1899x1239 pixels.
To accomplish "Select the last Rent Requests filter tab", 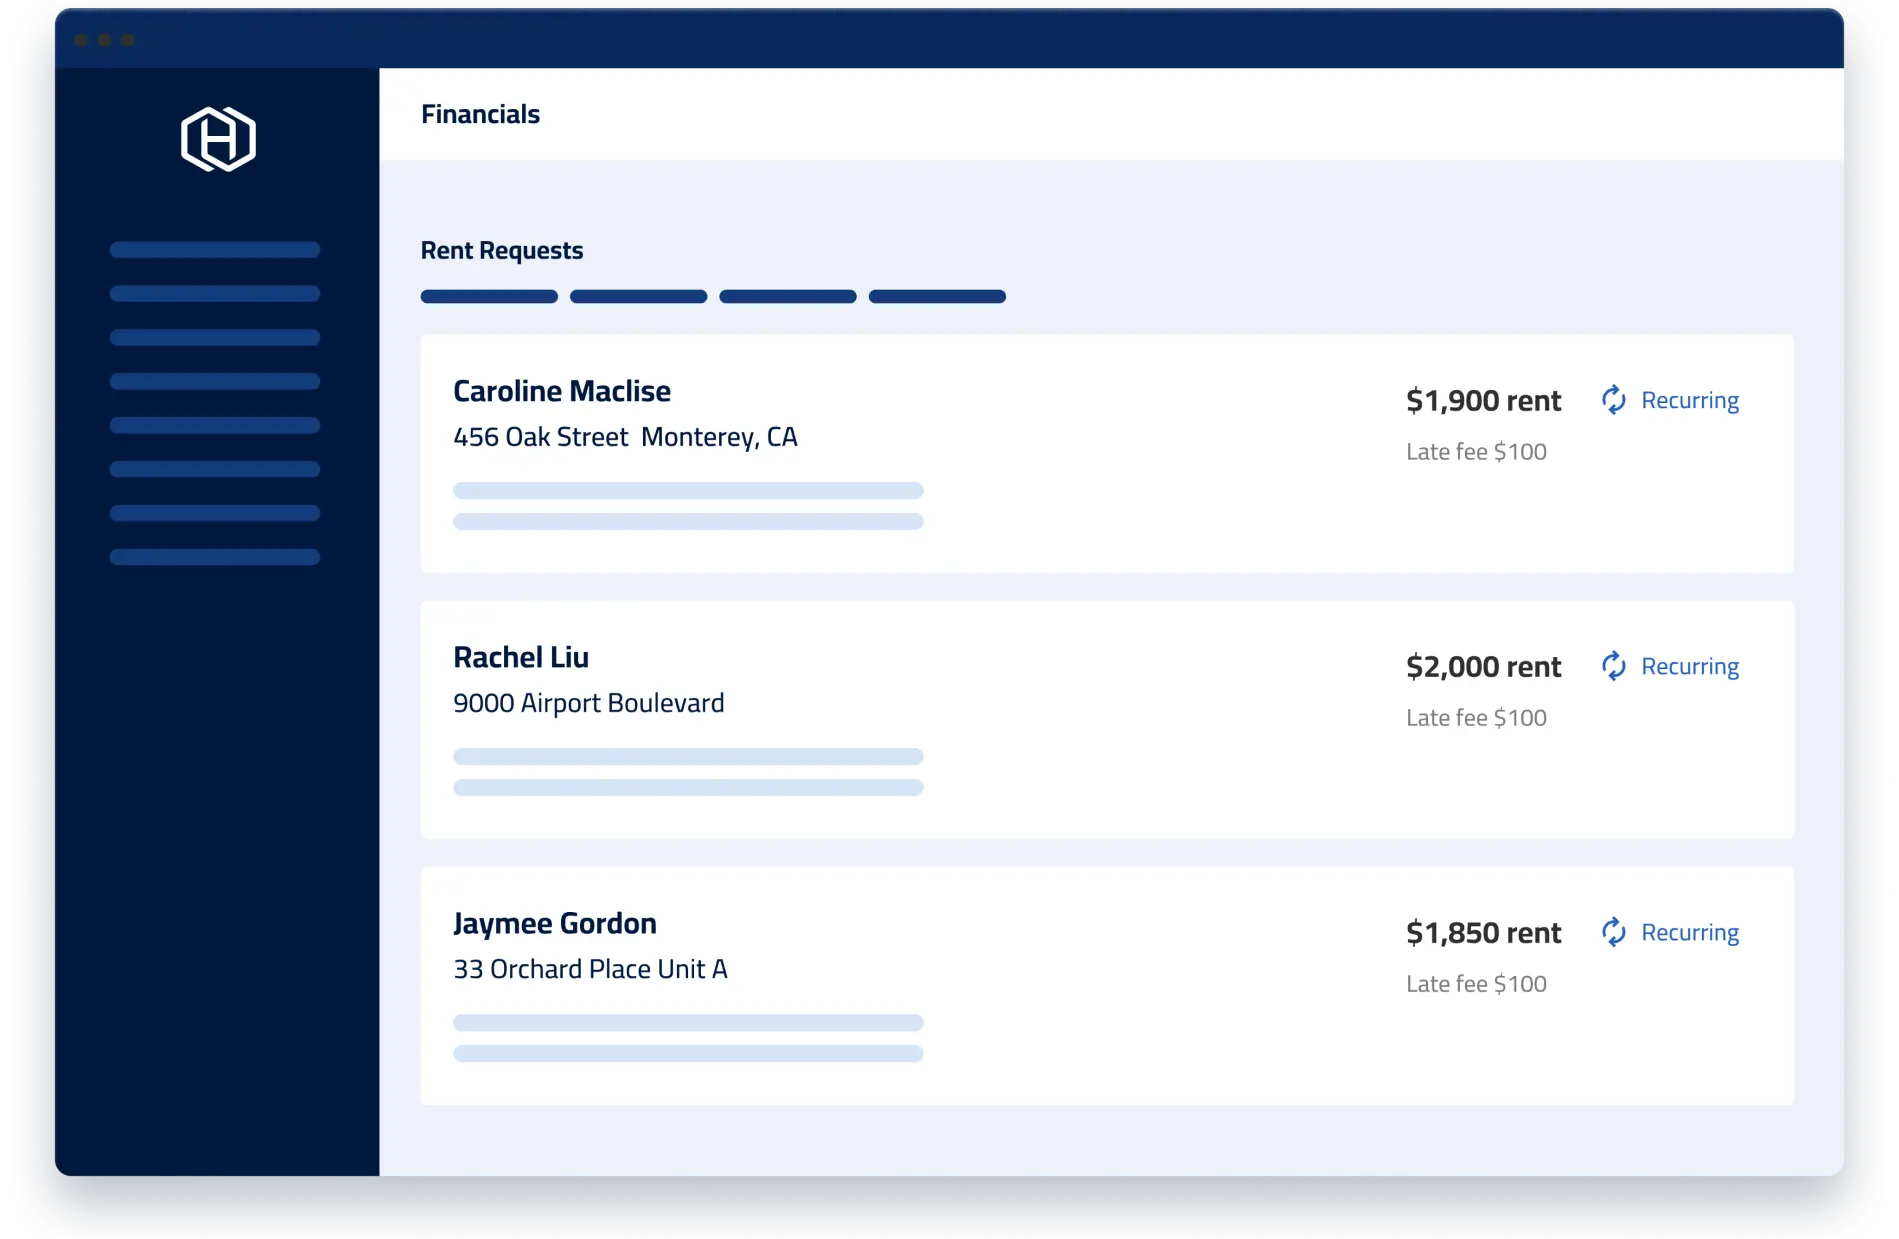I will coord(937,296).
